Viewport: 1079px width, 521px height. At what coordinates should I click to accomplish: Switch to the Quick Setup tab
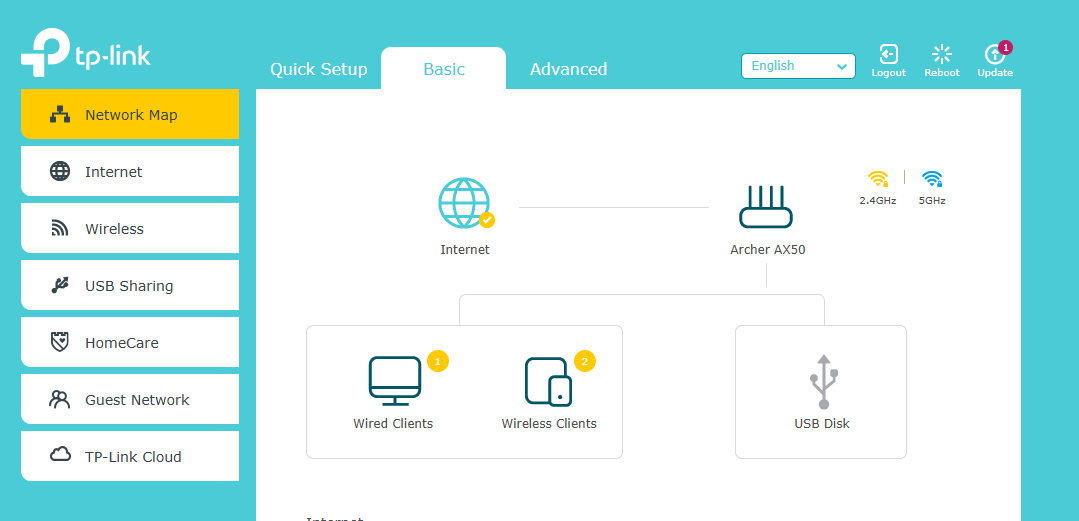[x=319, y=69]
